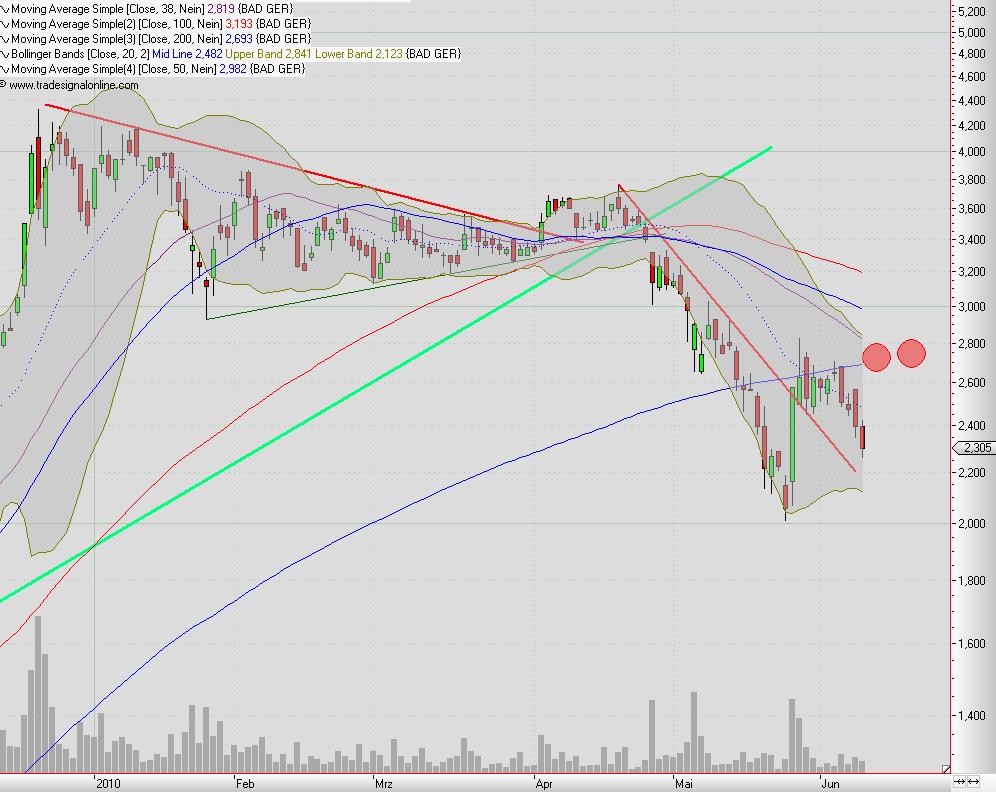Click the Jun label on the time axis

pos(830,784)
